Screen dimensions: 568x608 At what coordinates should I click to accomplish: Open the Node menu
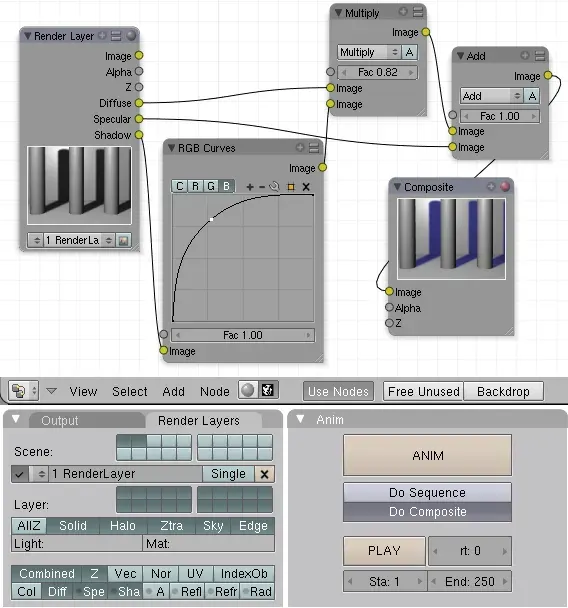215,392
